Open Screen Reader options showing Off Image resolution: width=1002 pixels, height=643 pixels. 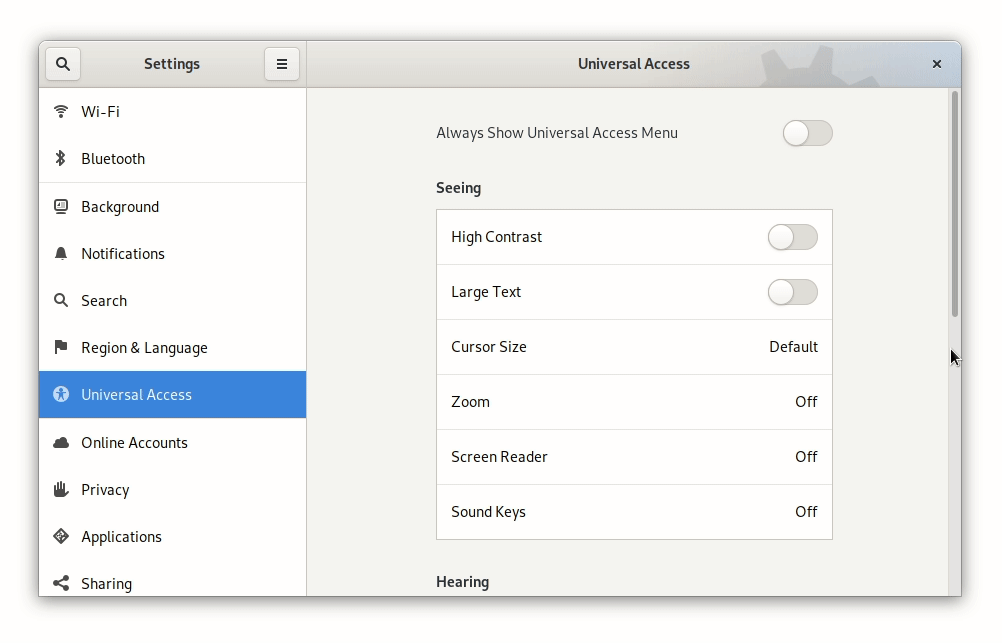coord(634,457)
